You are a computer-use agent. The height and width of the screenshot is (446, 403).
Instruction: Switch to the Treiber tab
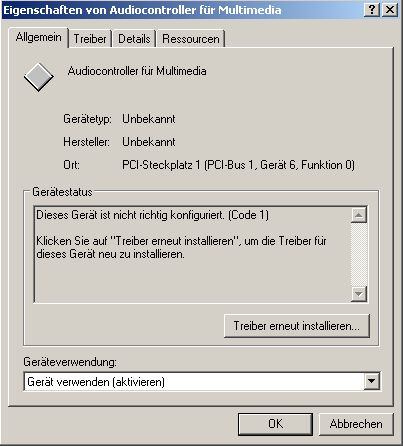(90, 39)
